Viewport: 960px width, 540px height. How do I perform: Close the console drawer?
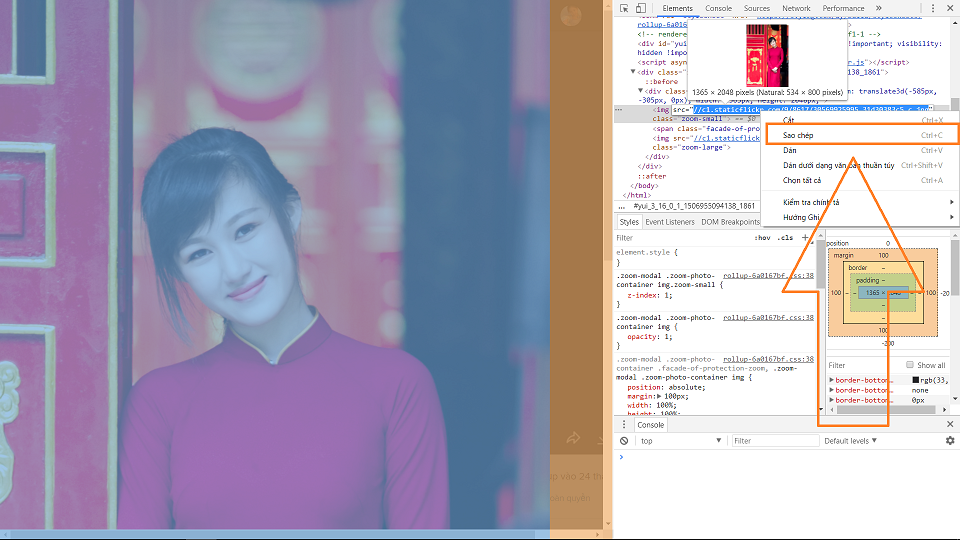(x=950, y=425)
